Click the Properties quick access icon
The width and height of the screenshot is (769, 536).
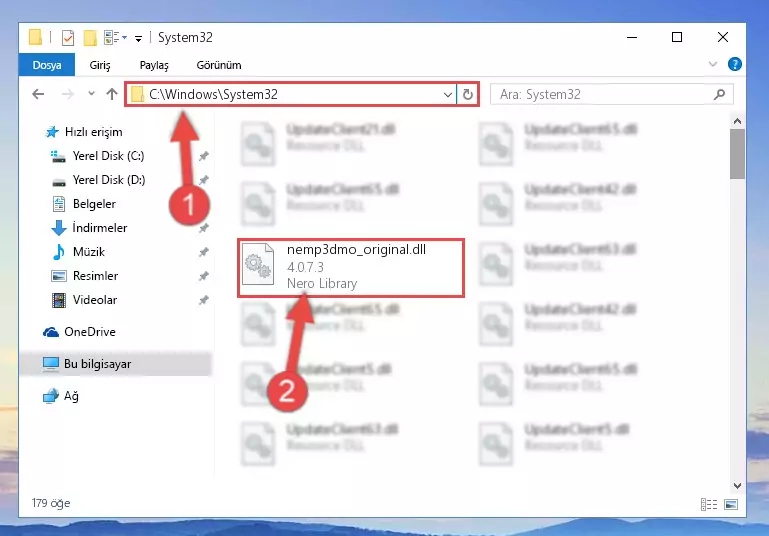tap(68, 38)
